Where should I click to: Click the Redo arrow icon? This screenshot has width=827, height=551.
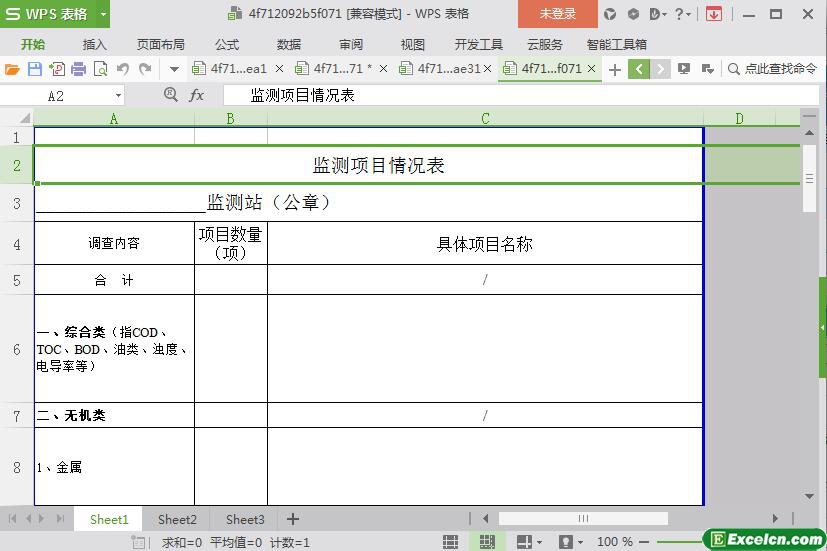click(145, 69)
